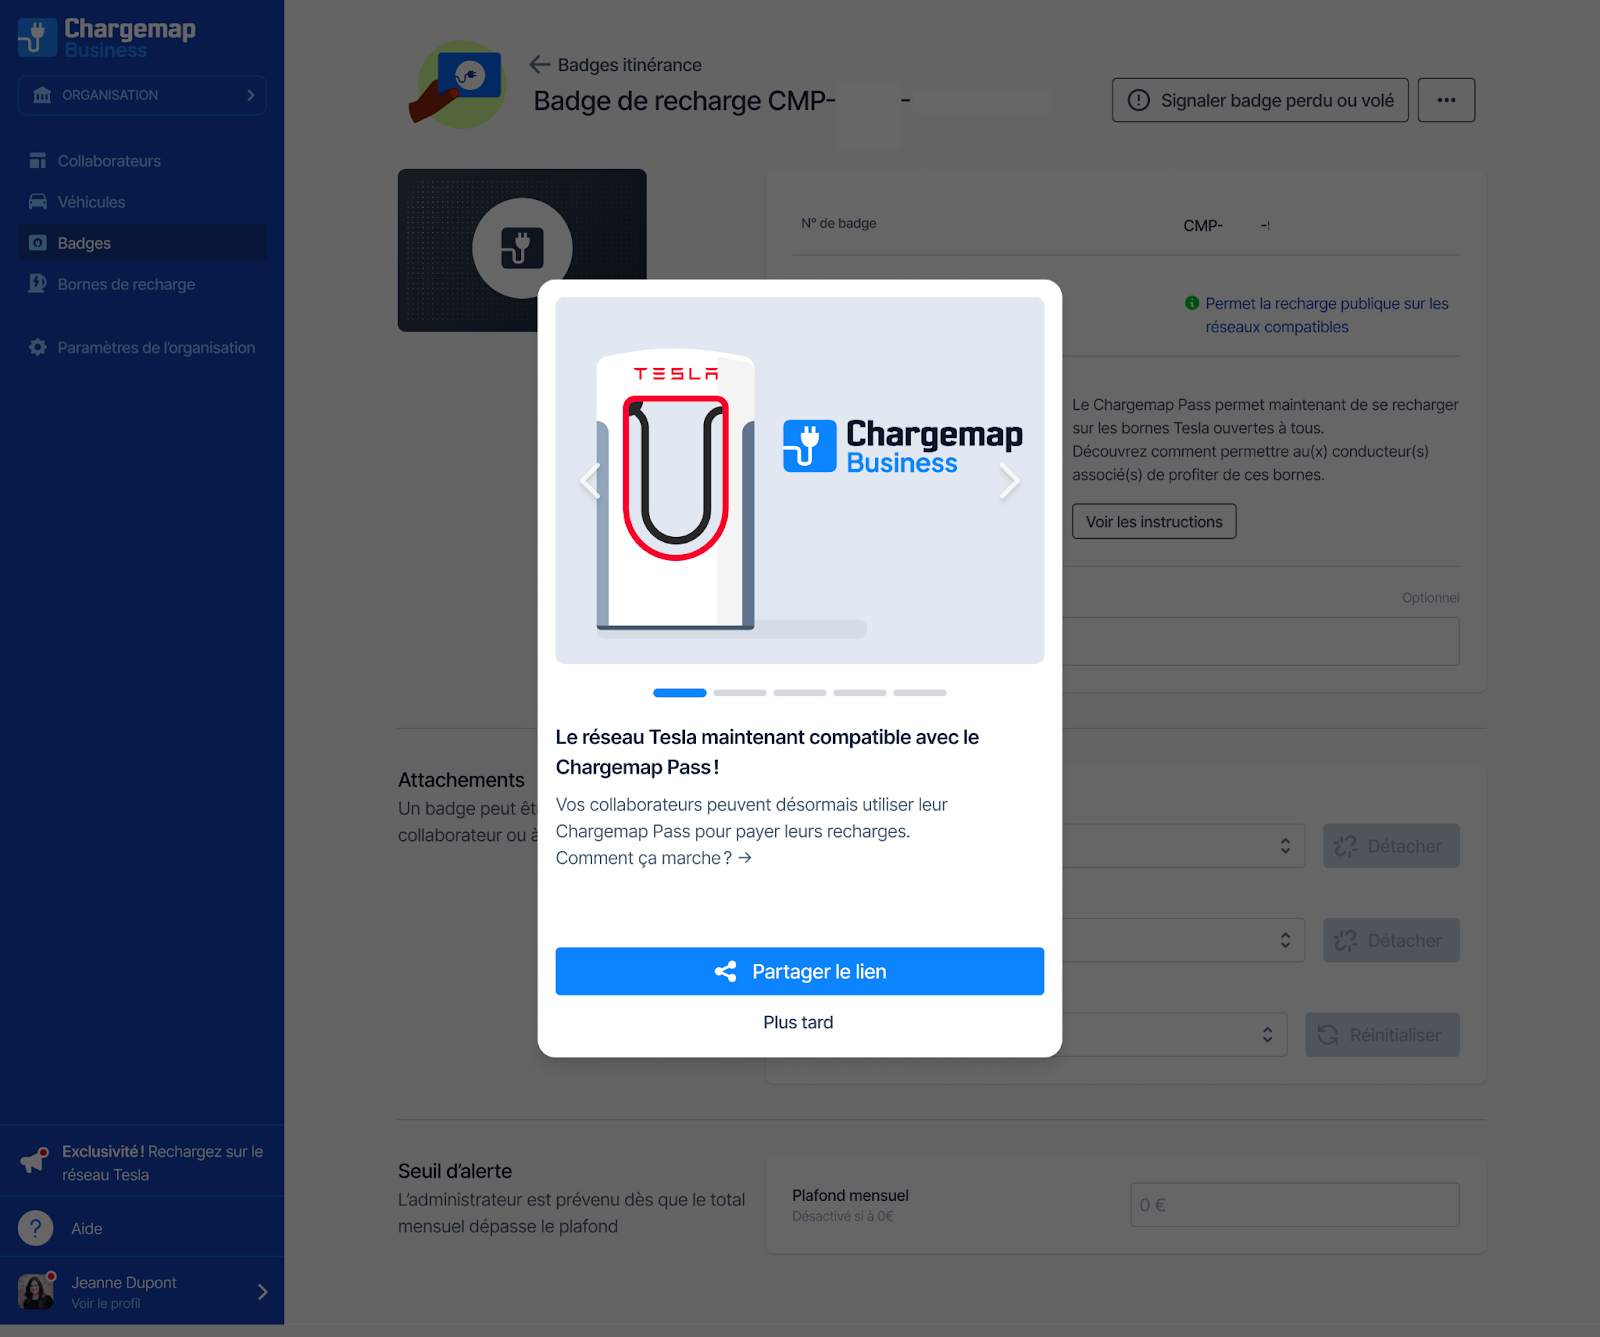Select the third carousel page indicator
The height and width of the screenshot is (1337, 1600).
pyautogui.click(x=800, y=693)
